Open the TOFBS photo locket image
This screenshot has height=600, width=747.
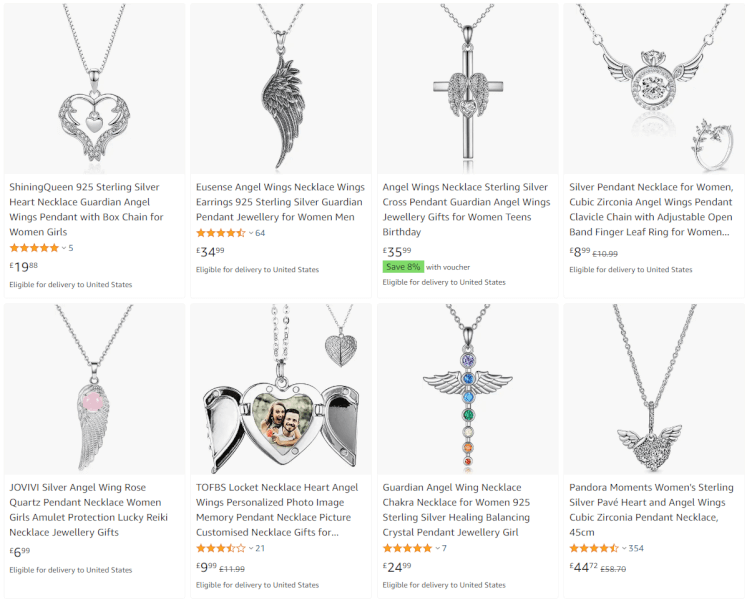(x=281, y=389)
